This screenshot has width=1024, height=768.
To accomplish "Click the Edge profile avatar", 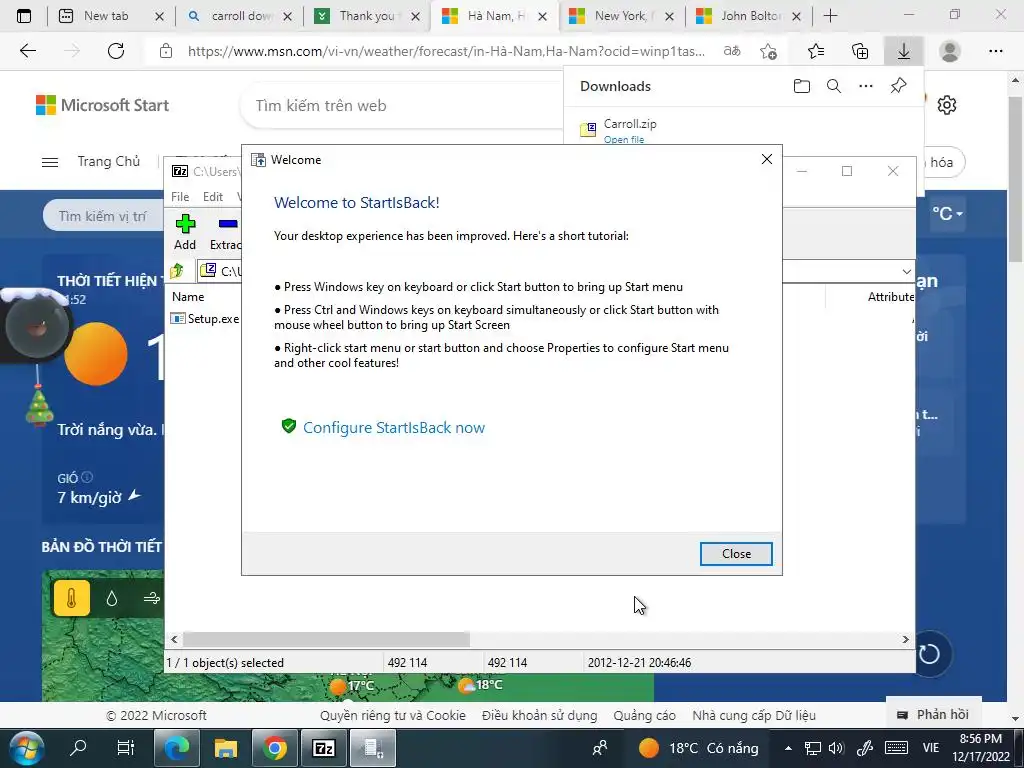I will tap(950, 51).
